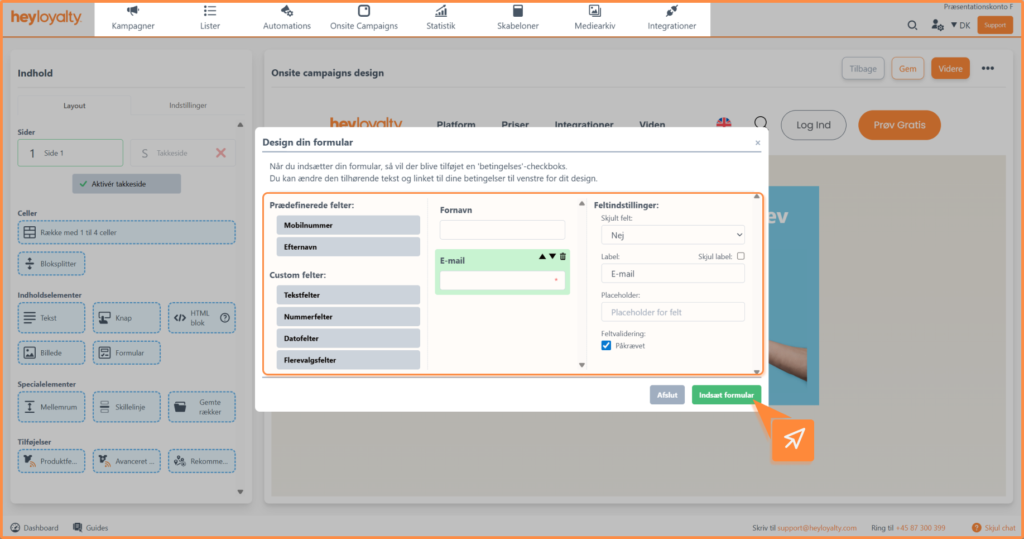Move E-mail field up with arrow
This screenshot has width=1024, height=539.
(542, 257)
